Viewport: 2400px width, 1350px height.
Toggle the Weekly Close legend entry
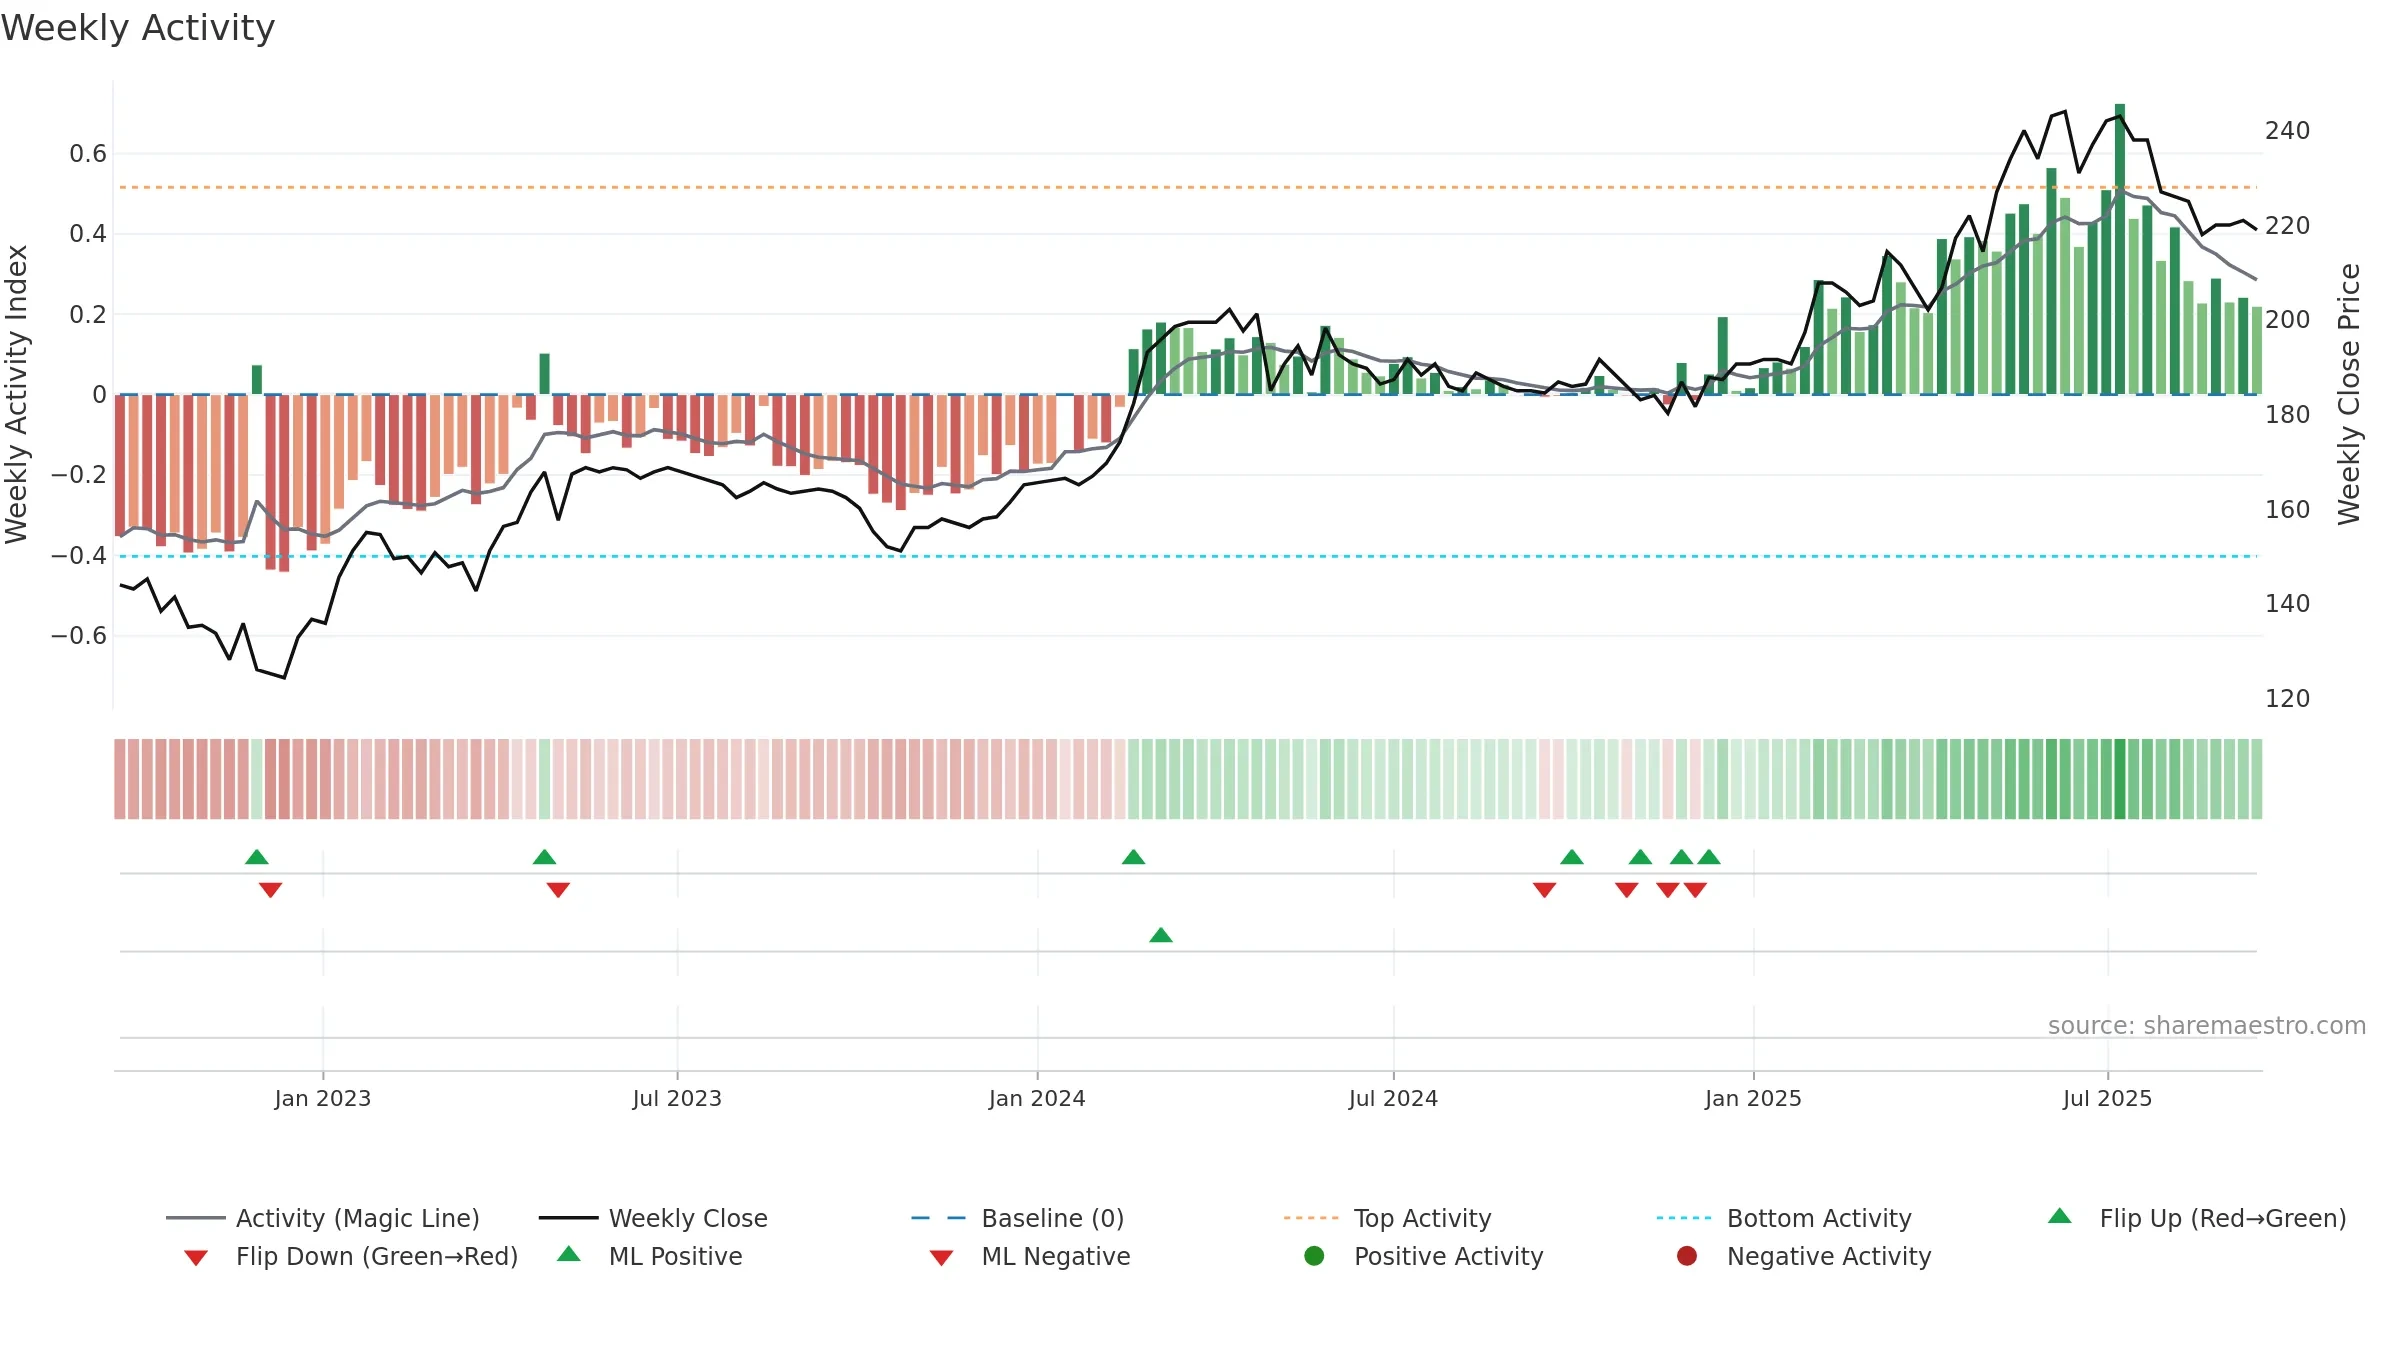(653, 1218)
